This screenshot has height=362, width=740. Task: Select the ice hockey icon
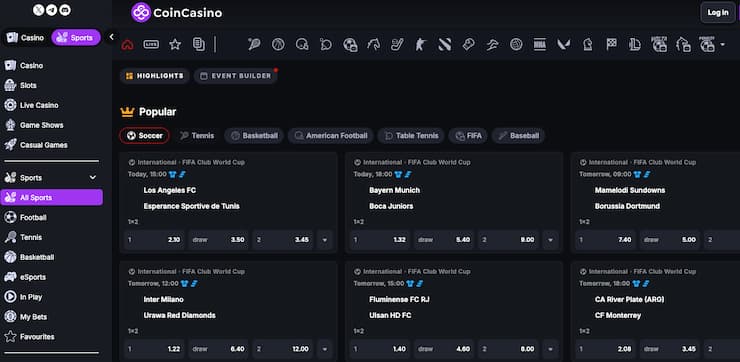[x=397, y=44]
